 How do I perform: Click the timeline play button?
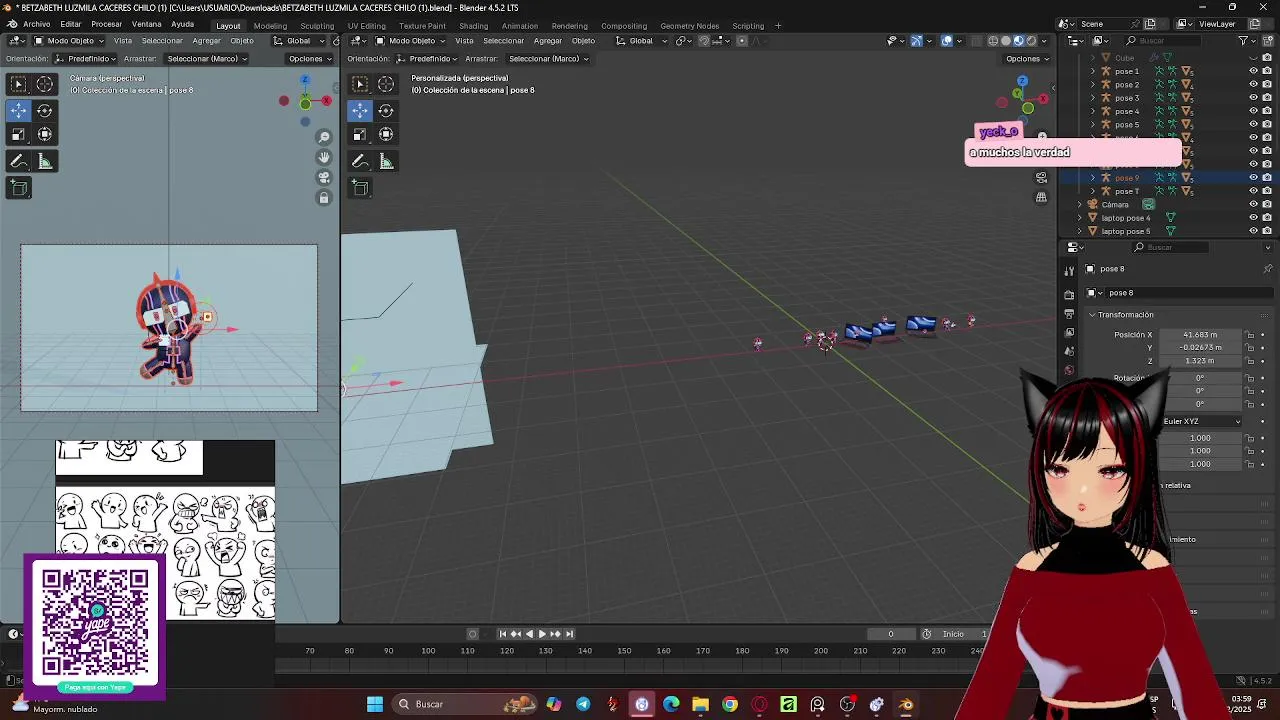pyautogui.click(x=542, y=634)
